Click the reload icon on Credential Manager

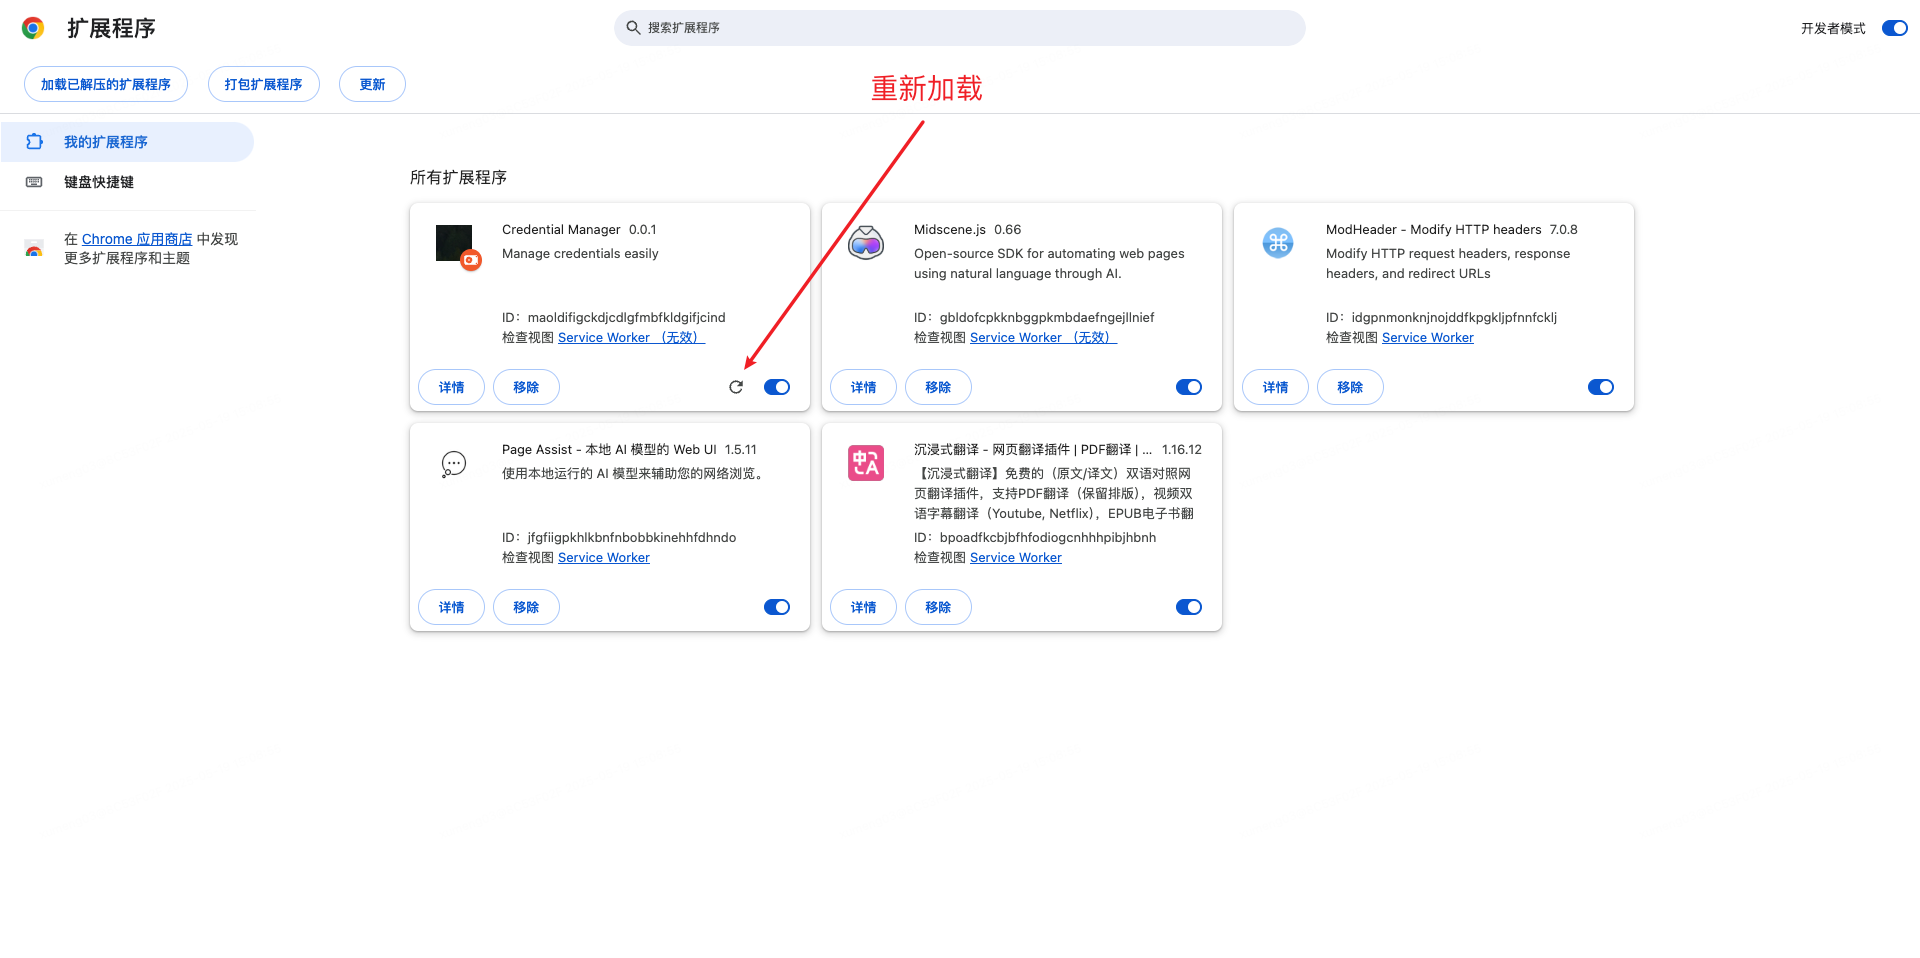[x=736, y=387]
